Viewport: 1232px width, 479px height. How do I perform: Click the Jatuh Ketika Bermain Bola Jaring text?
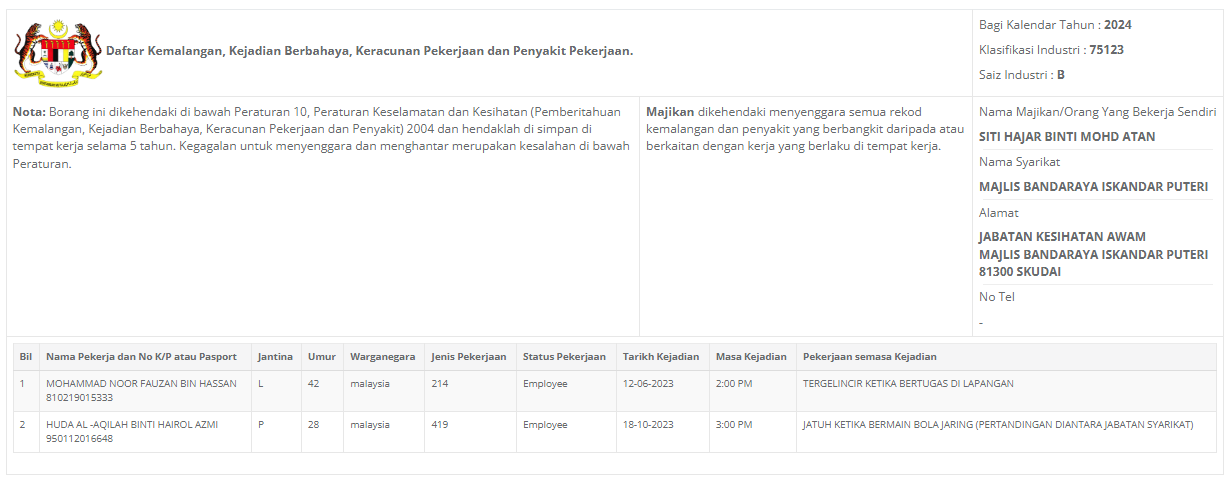coord(998,424)
